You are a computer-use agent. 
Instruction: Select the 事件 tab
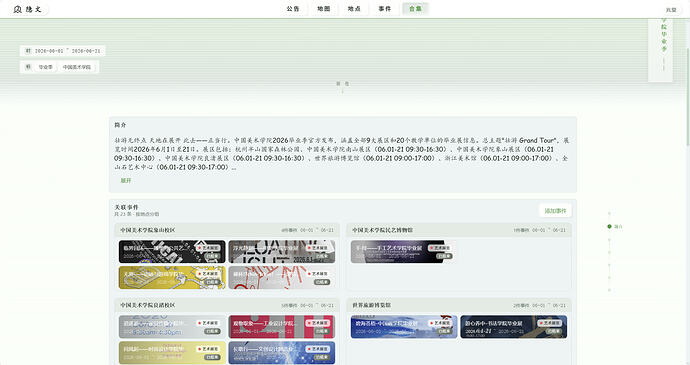pos(385,9)
